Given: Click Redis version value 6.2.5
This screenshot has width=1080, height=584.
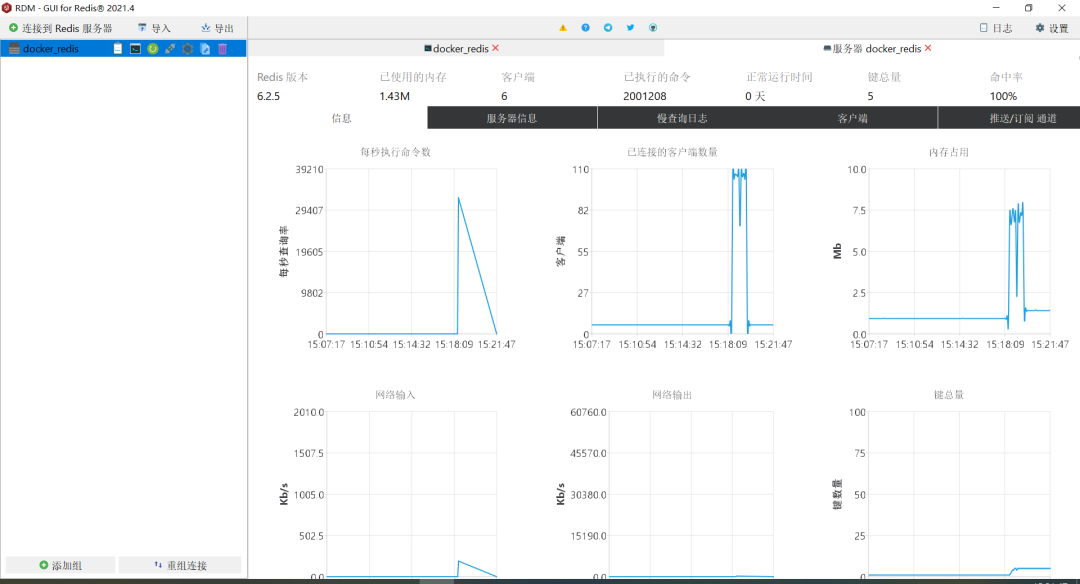Looking at the screenshot, I should (x=269, y=96).
